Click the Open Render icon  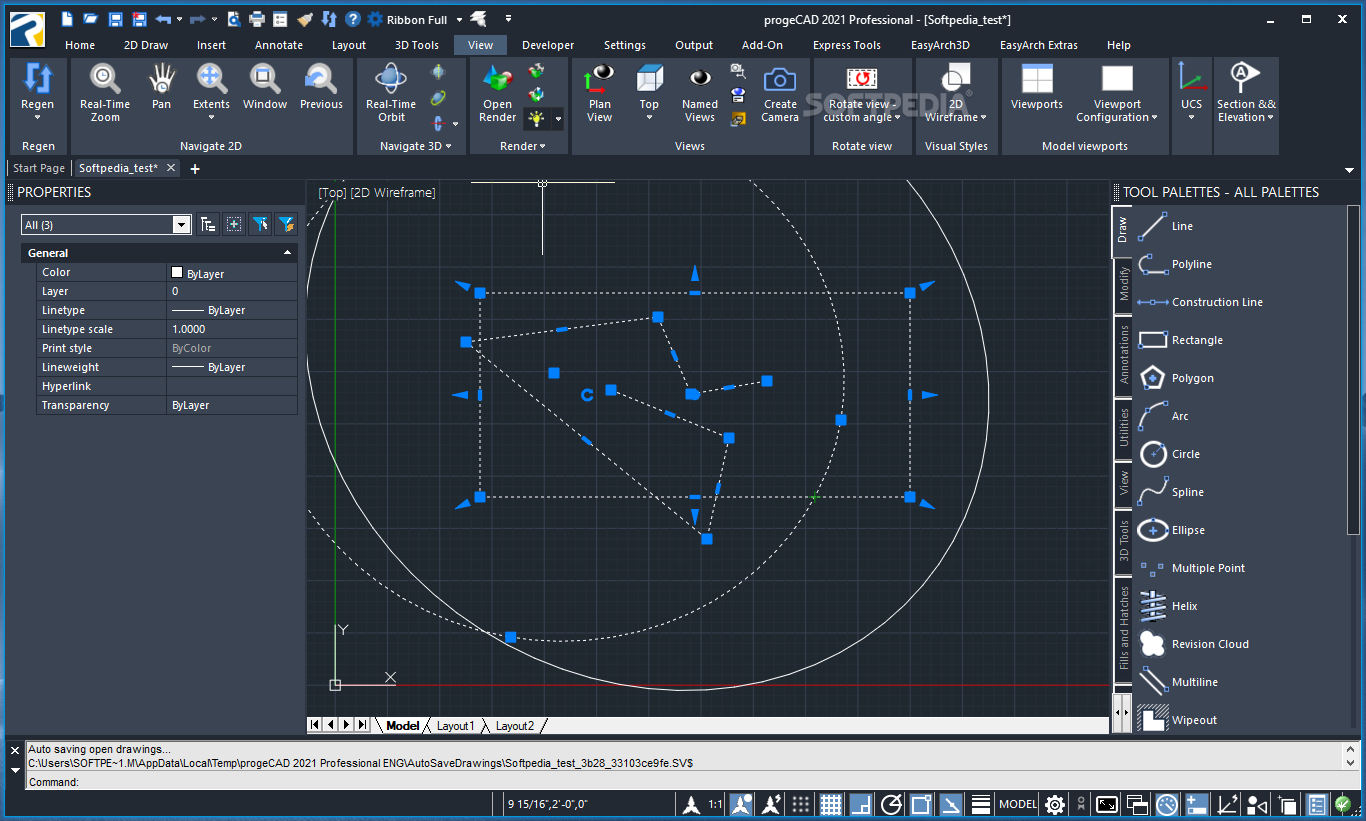click(x=497, y=78)
